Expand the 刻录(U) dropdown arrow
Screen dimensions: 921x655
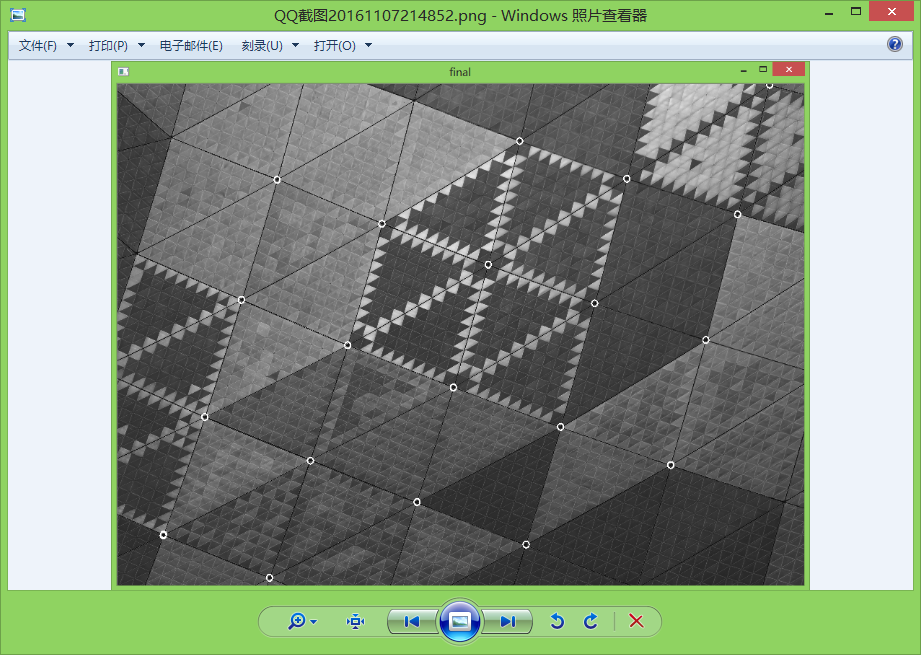click(x=295, y=45)
